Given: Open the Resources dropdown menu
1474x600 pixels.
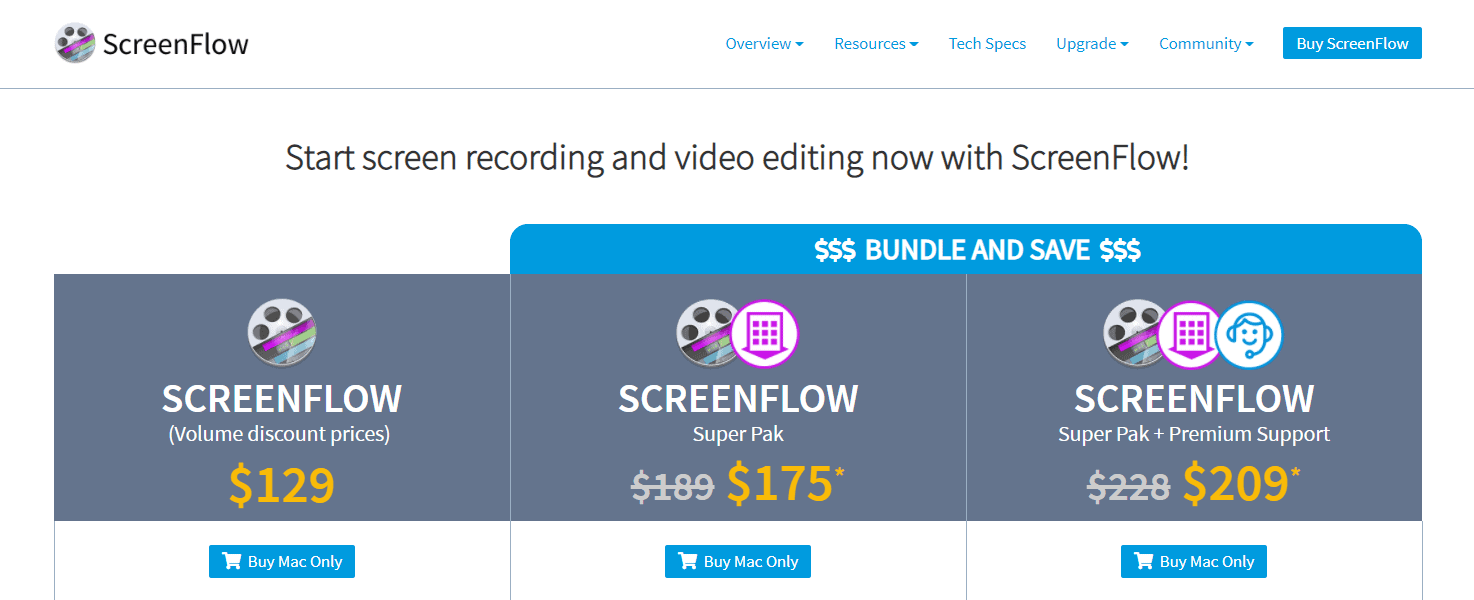Looking at the screenshot, I should [876, 44].
